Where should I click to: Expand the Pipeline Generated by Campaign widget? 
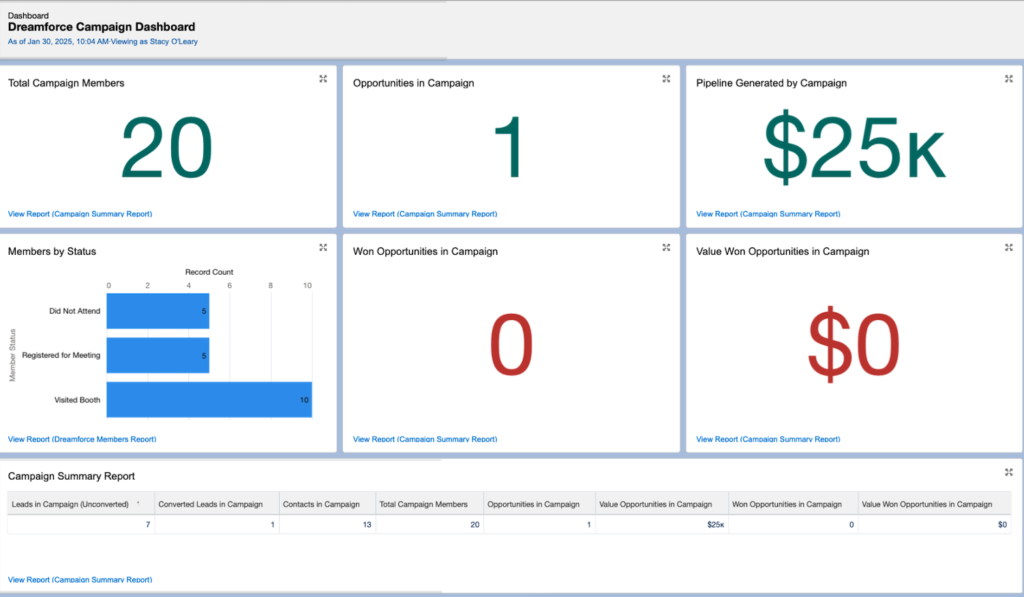click(x=1008, y=79)
